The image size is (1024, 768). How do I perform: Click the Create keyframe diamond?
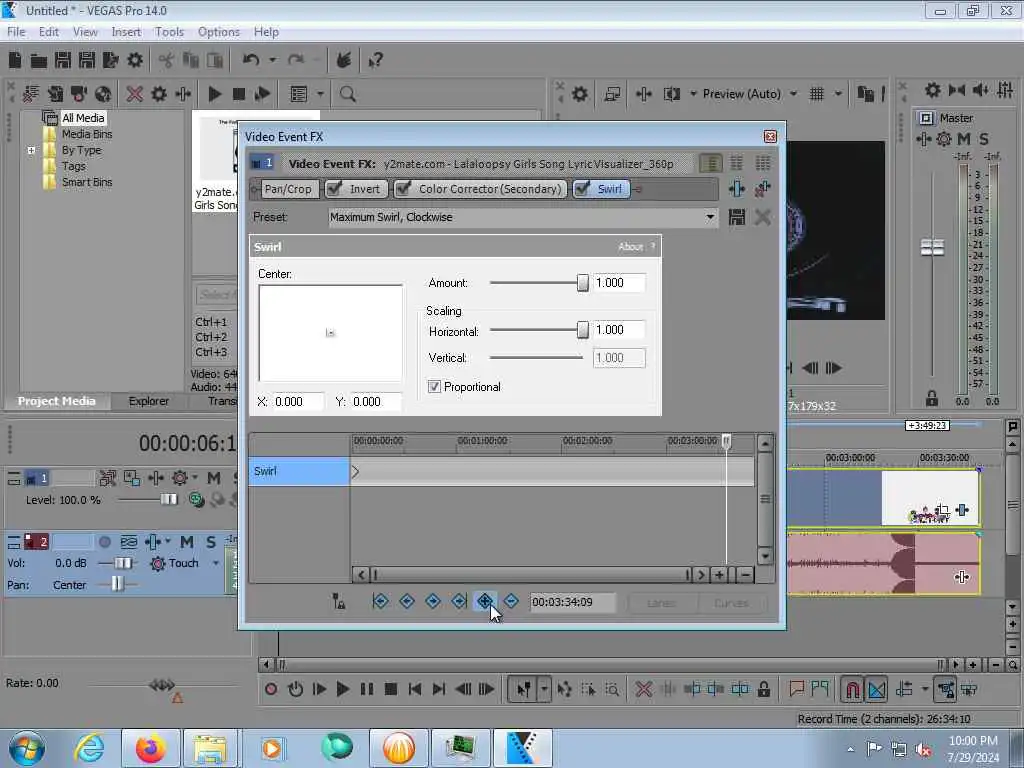[x=485, y=601]
